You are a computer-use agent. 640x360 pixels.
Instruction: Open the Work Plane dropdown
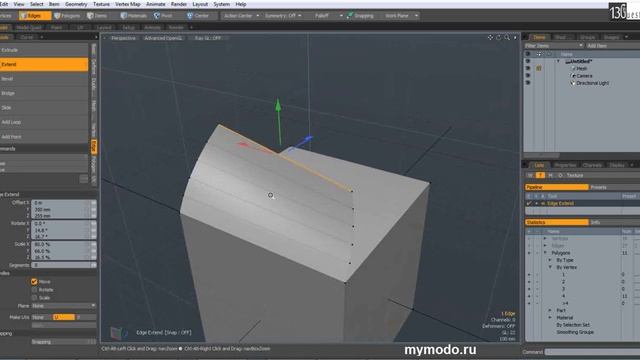(x=401, y=16)
